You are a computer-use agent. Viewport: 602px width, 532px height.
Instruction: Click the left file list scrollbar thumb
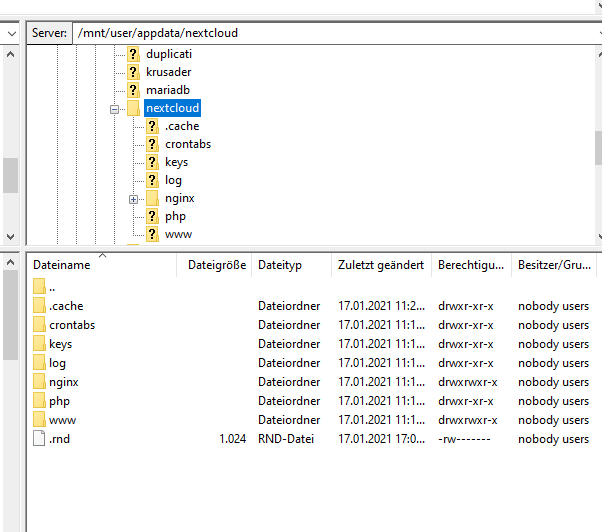coord(11,315)
